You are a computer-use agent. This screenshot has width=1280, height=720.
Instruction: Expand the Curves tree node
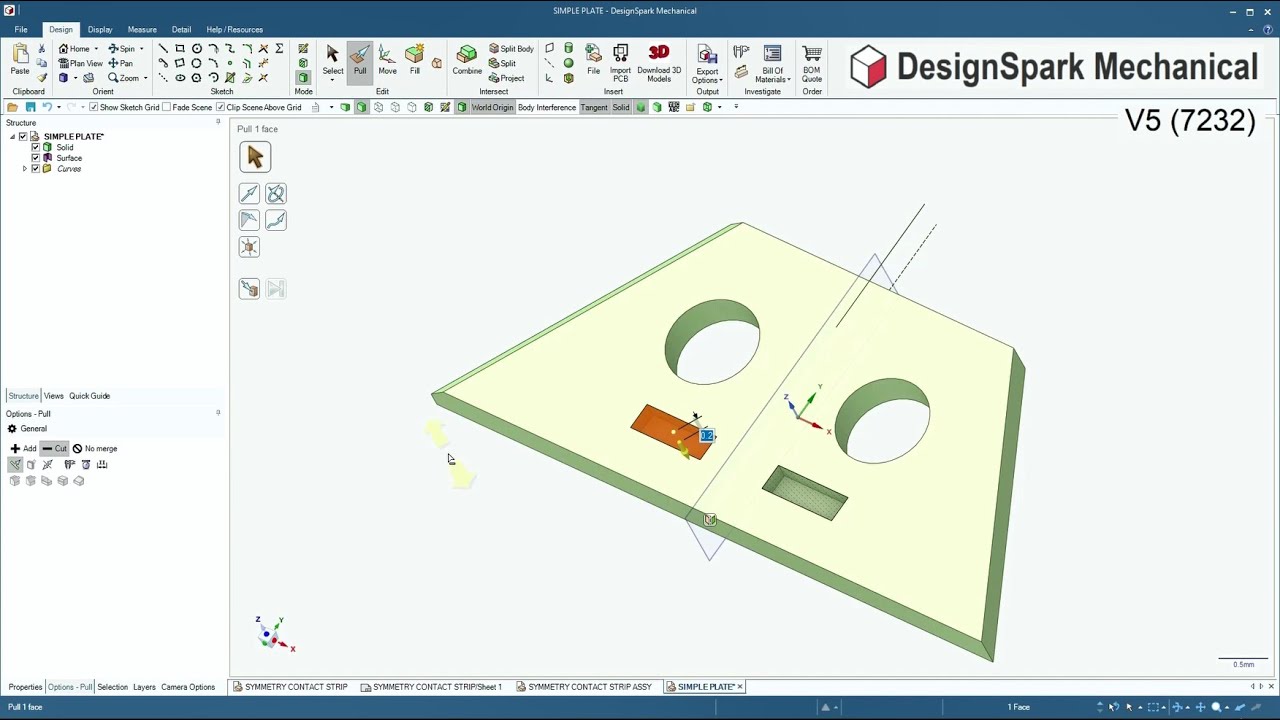tap(24, 169)
